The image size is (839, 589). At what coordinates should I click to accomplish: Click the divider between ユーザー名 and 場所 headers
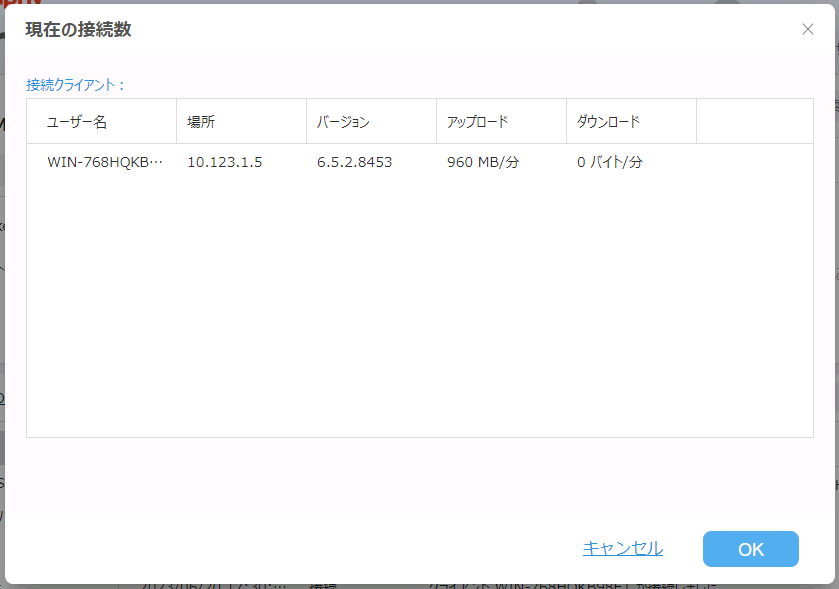tap(176, 122)
